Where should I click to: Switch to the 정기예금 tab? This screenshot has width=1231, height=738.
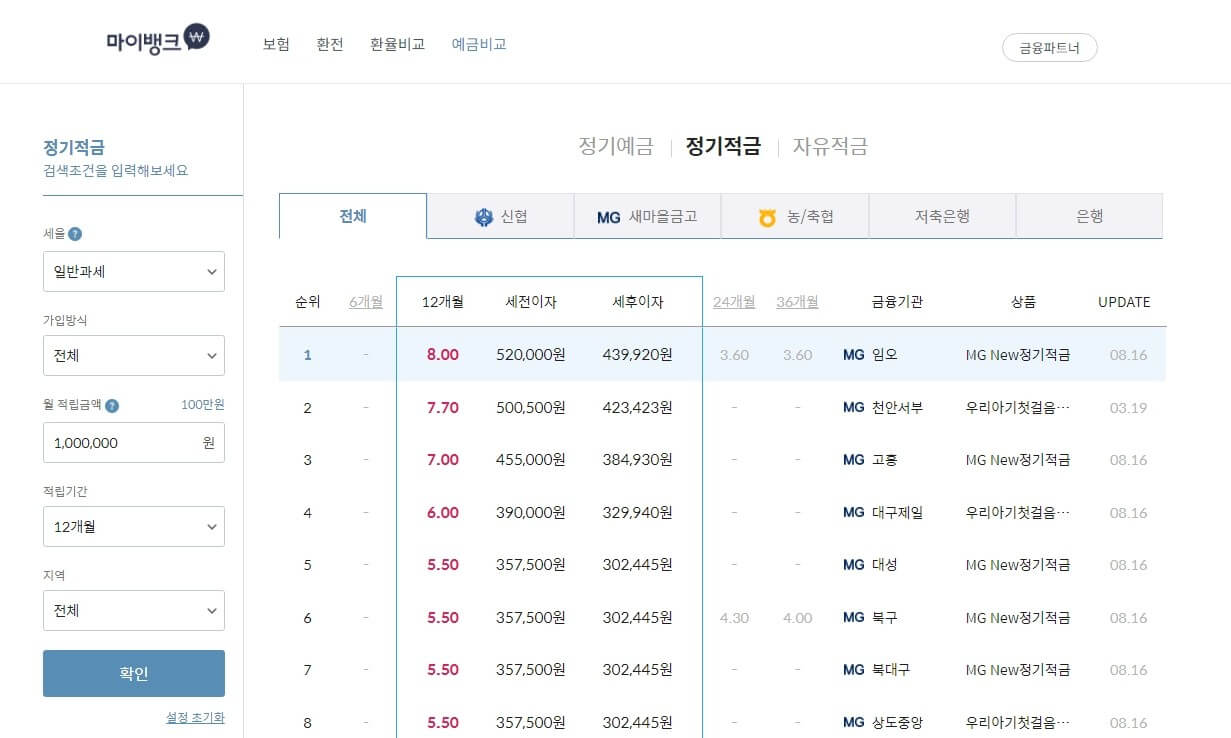point(615,145)
